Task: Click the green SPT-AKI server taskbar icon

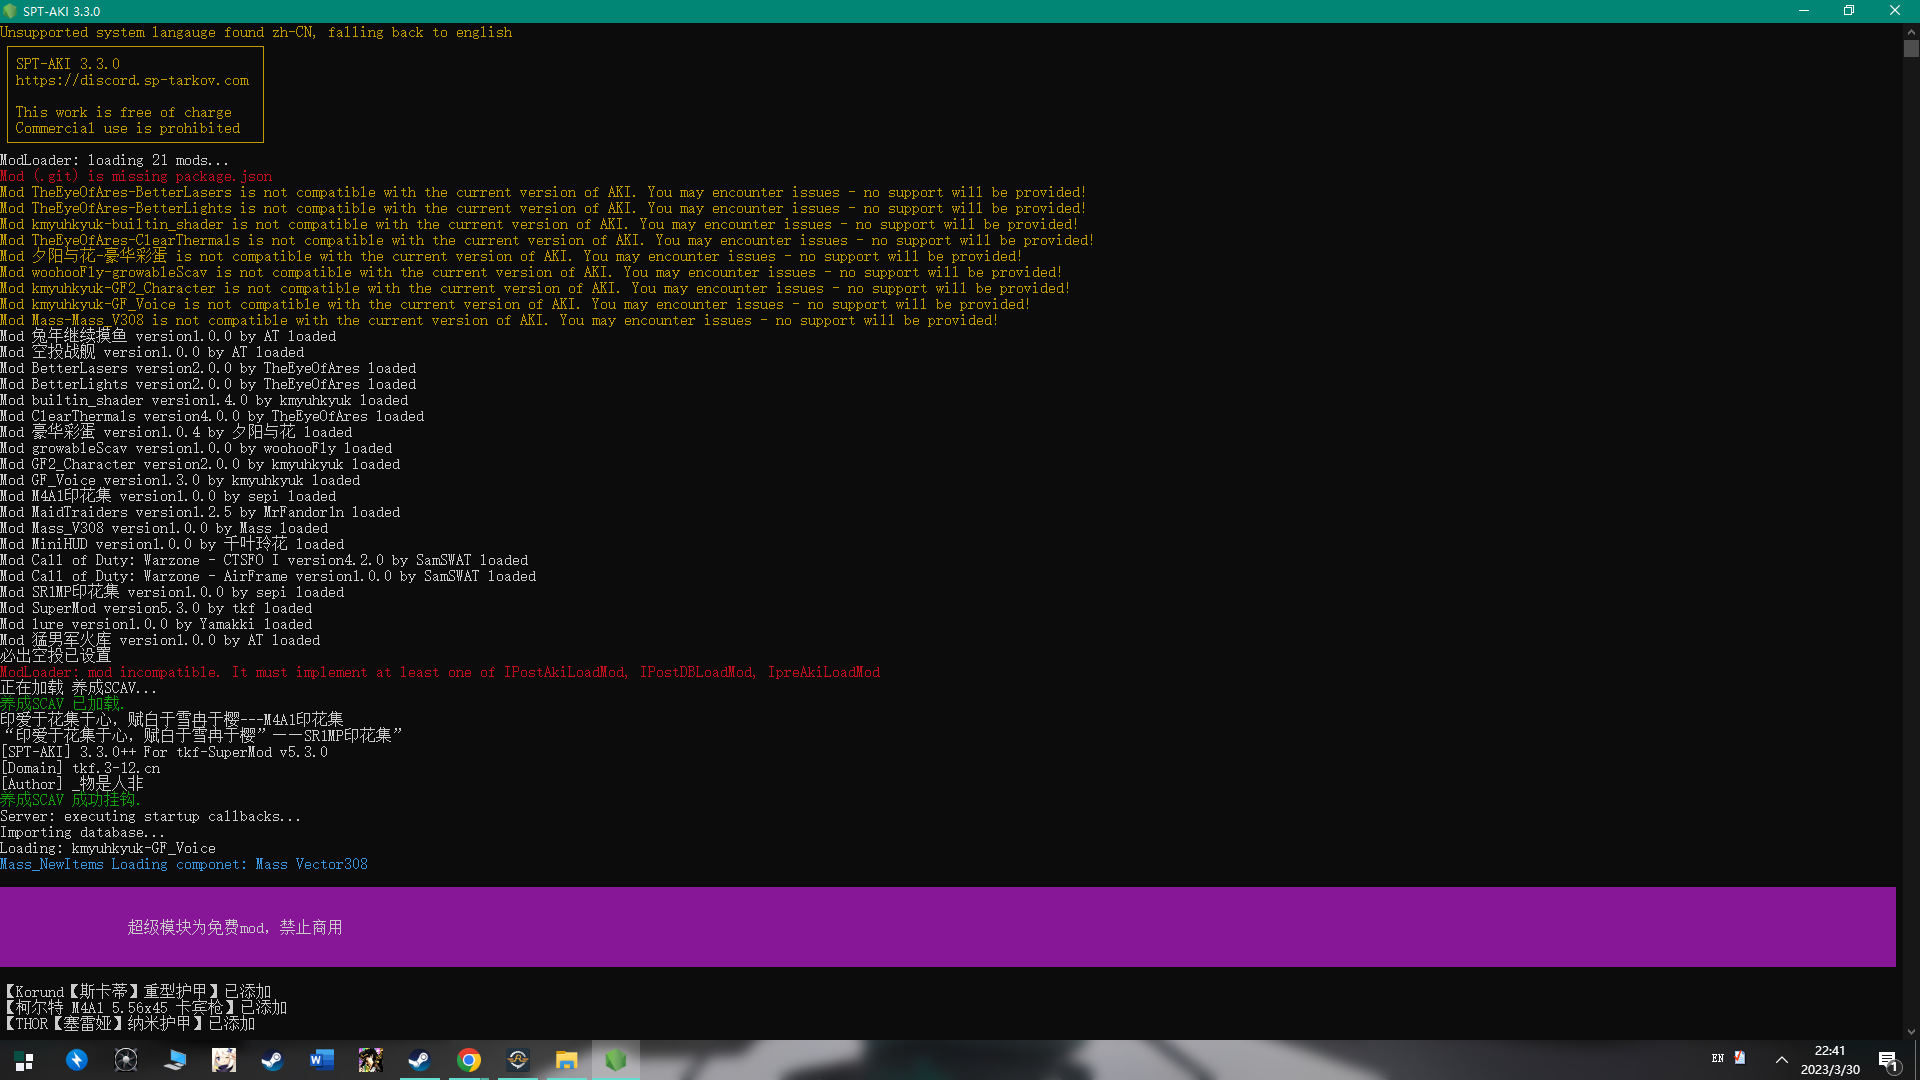Action: click(x=616, y=1060)
